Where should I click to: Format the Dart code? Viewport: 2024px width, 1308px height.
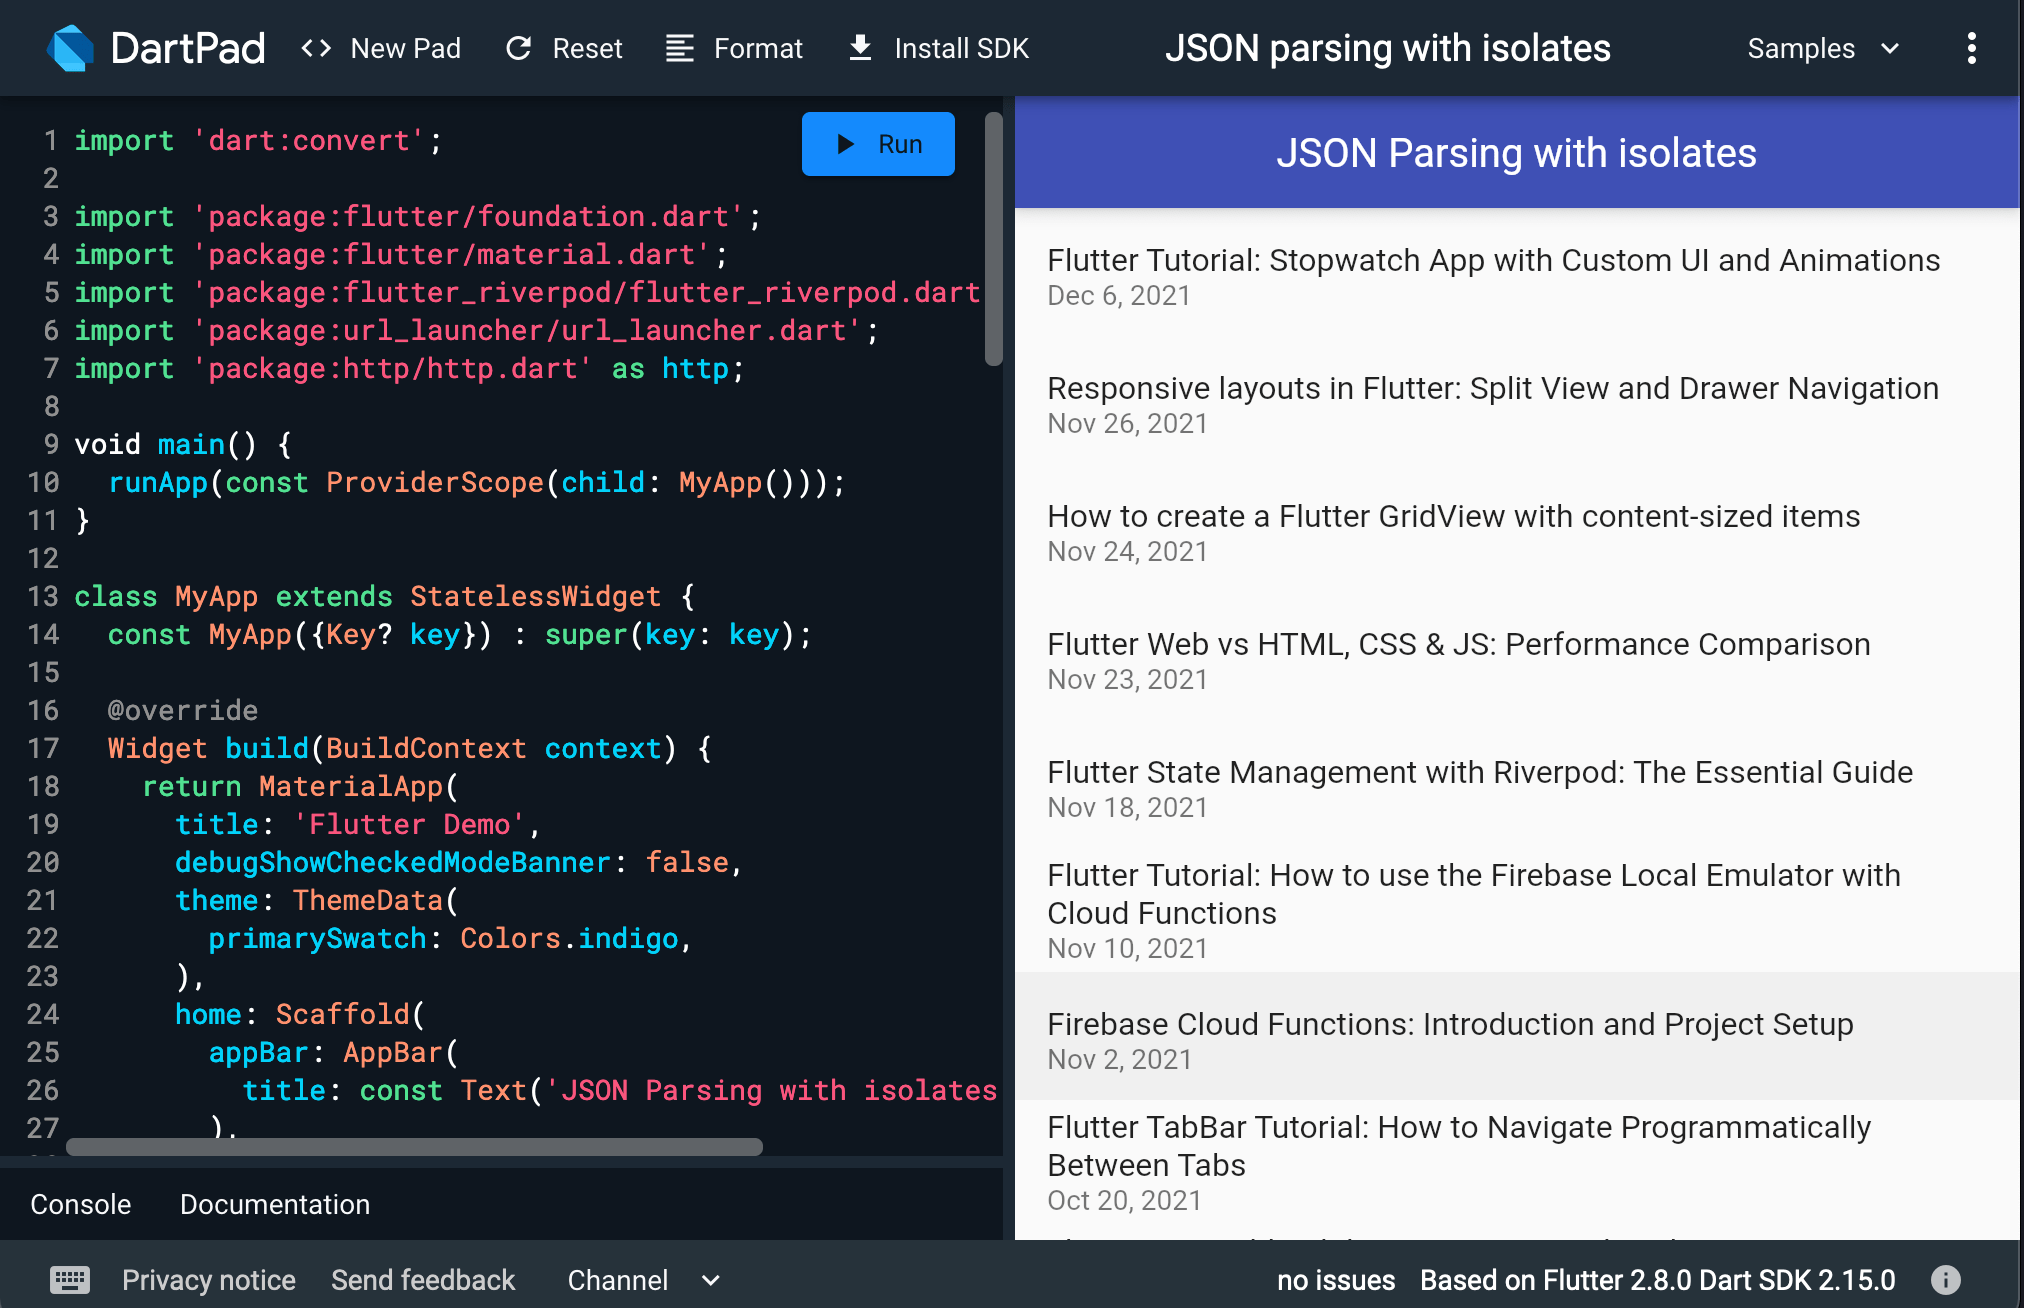click(x=733, y=48)
